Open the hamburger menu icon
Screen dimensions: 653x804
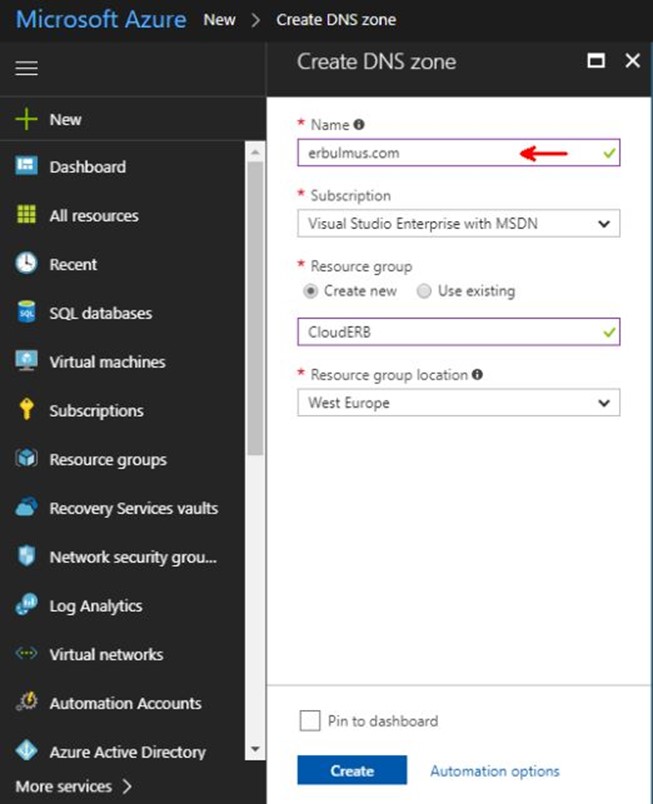[26, 68]
